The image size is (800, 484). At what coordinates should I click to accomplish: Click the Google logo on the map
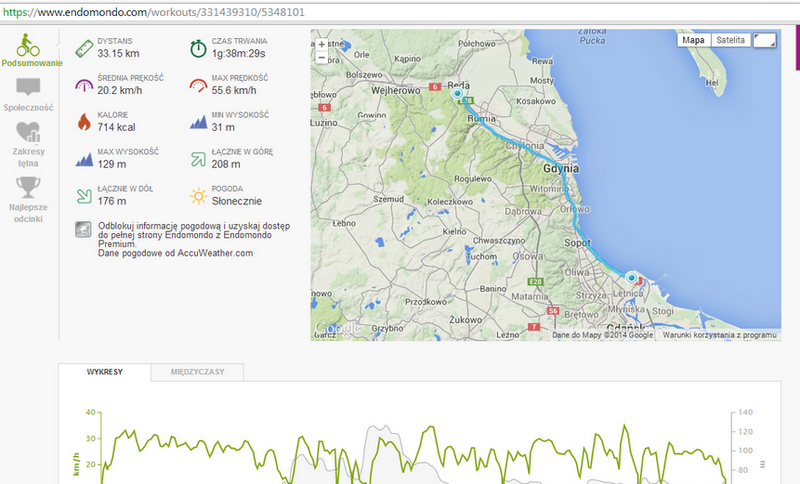point(338,329)
